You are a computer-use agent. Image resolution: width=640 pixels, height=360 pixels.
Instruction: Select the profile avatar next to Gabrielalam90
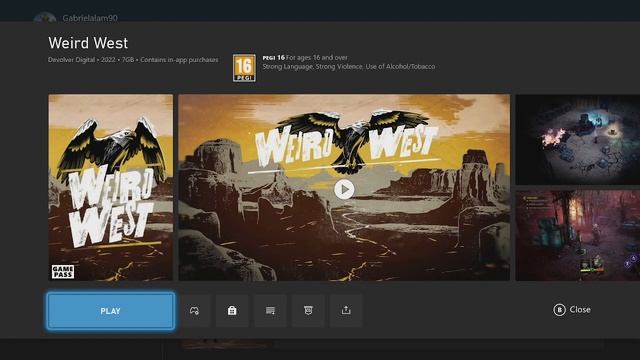45,17
